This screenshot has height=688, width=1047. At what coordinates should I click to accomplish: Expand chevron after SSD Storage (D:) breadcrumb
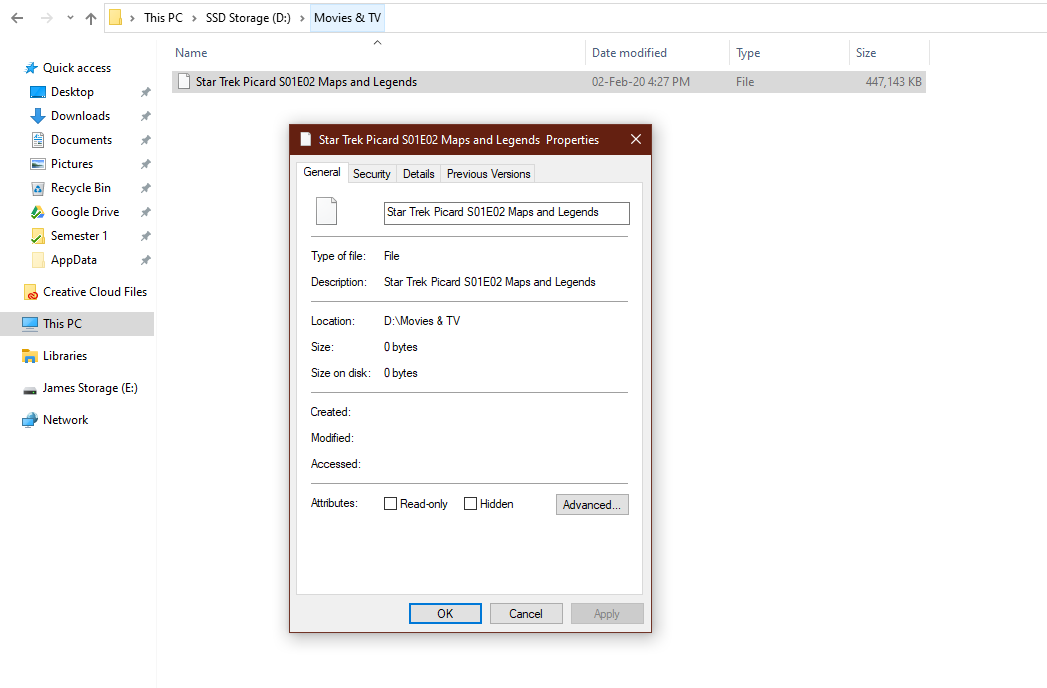pos(302,18)
